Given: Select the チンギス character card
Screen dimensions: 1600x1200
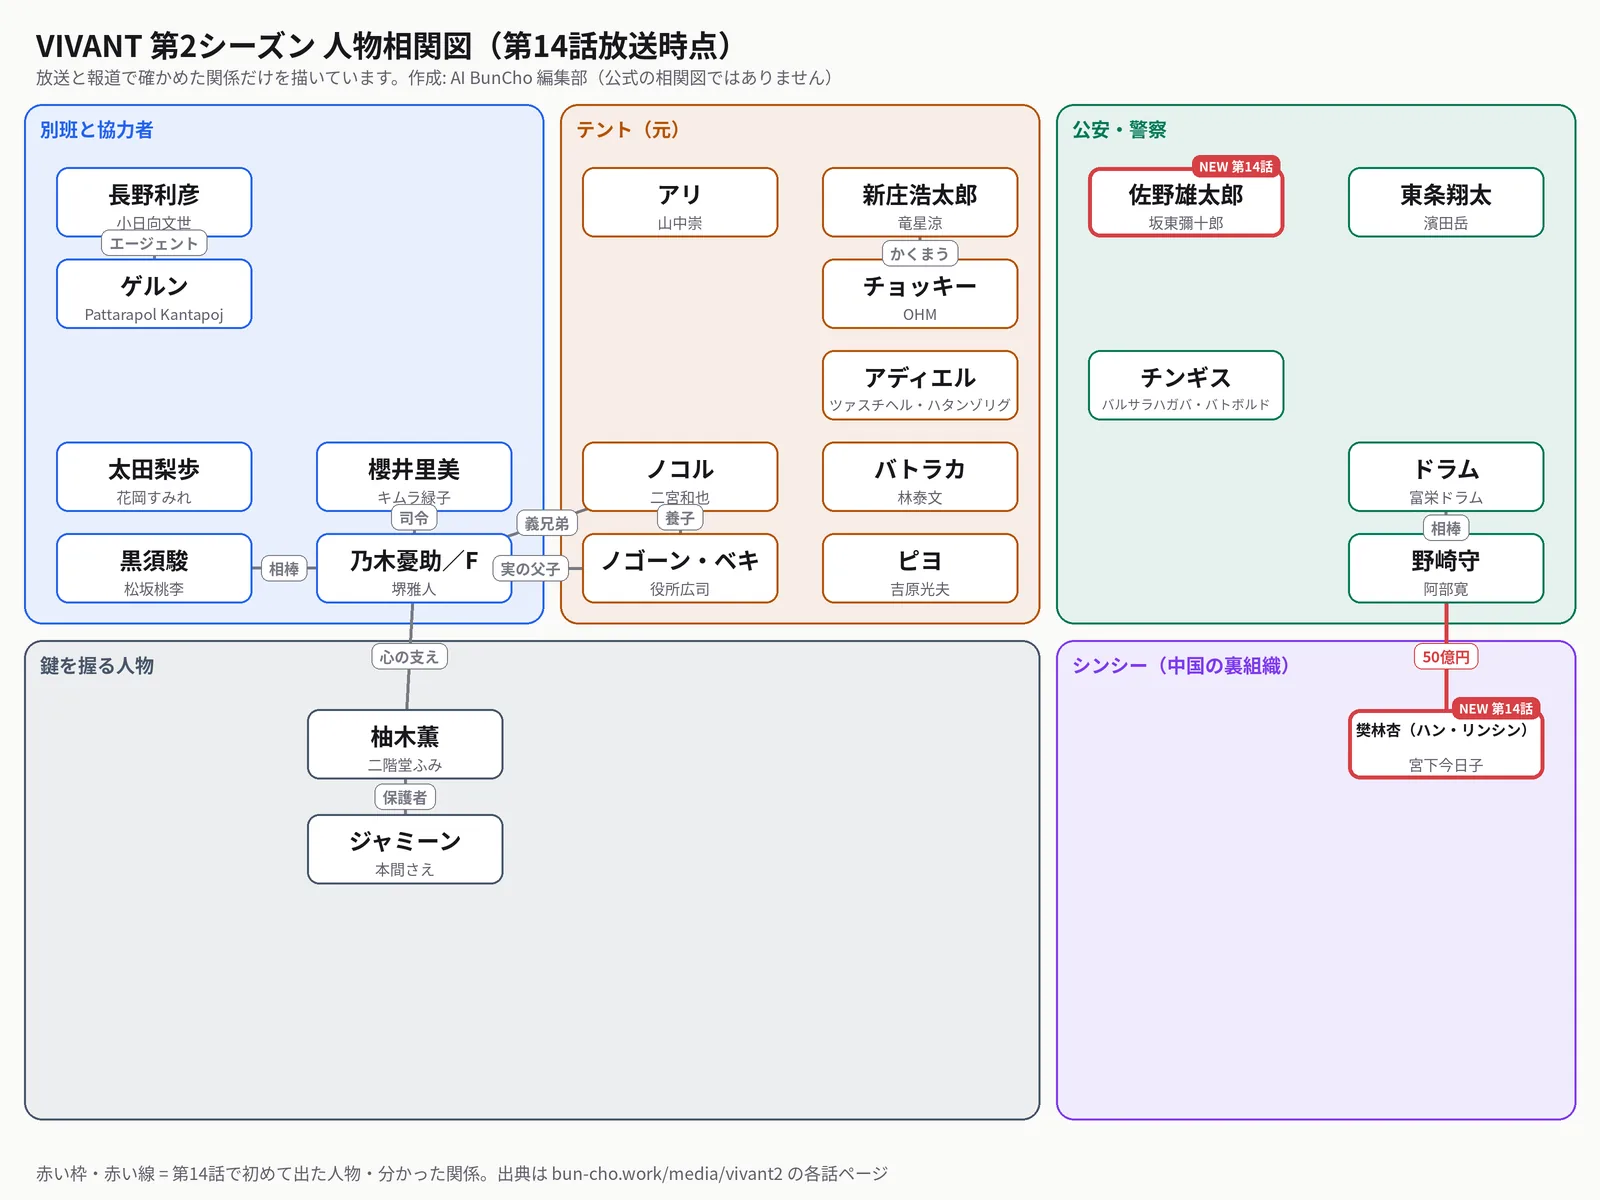Looking at the screenshot, I should click(x=1186, y=385).
